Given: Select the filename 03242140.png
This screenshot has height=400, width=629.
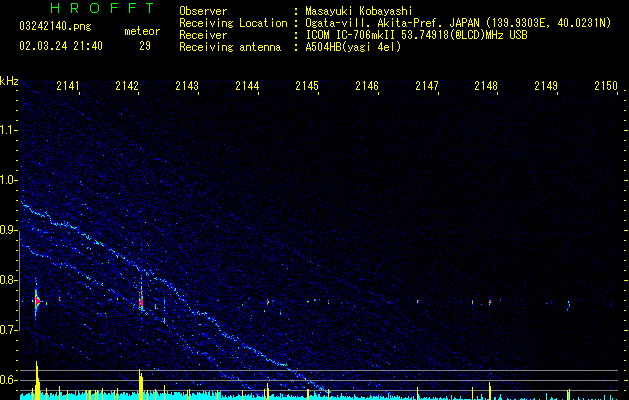Looking at the screenshot, I should [55, 27].
